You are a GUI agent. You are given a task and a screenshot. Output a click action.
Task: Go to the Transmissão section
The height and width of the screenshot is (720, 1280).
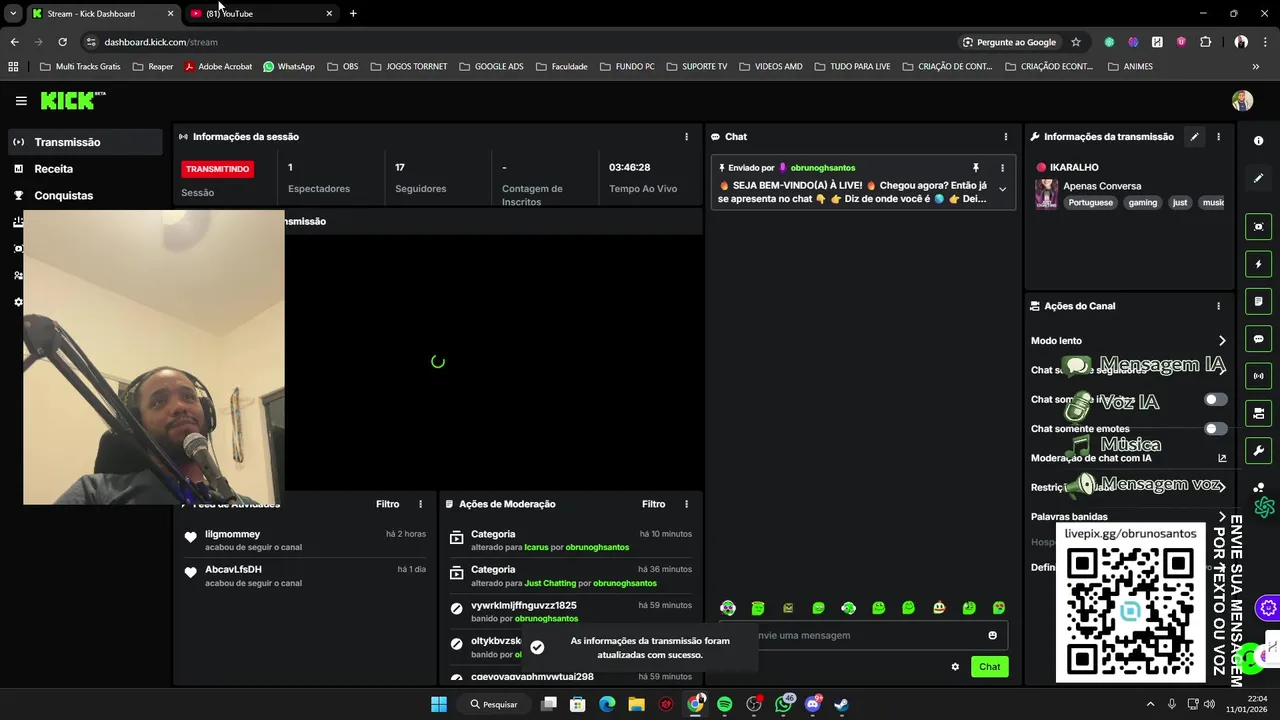[86, 142]
